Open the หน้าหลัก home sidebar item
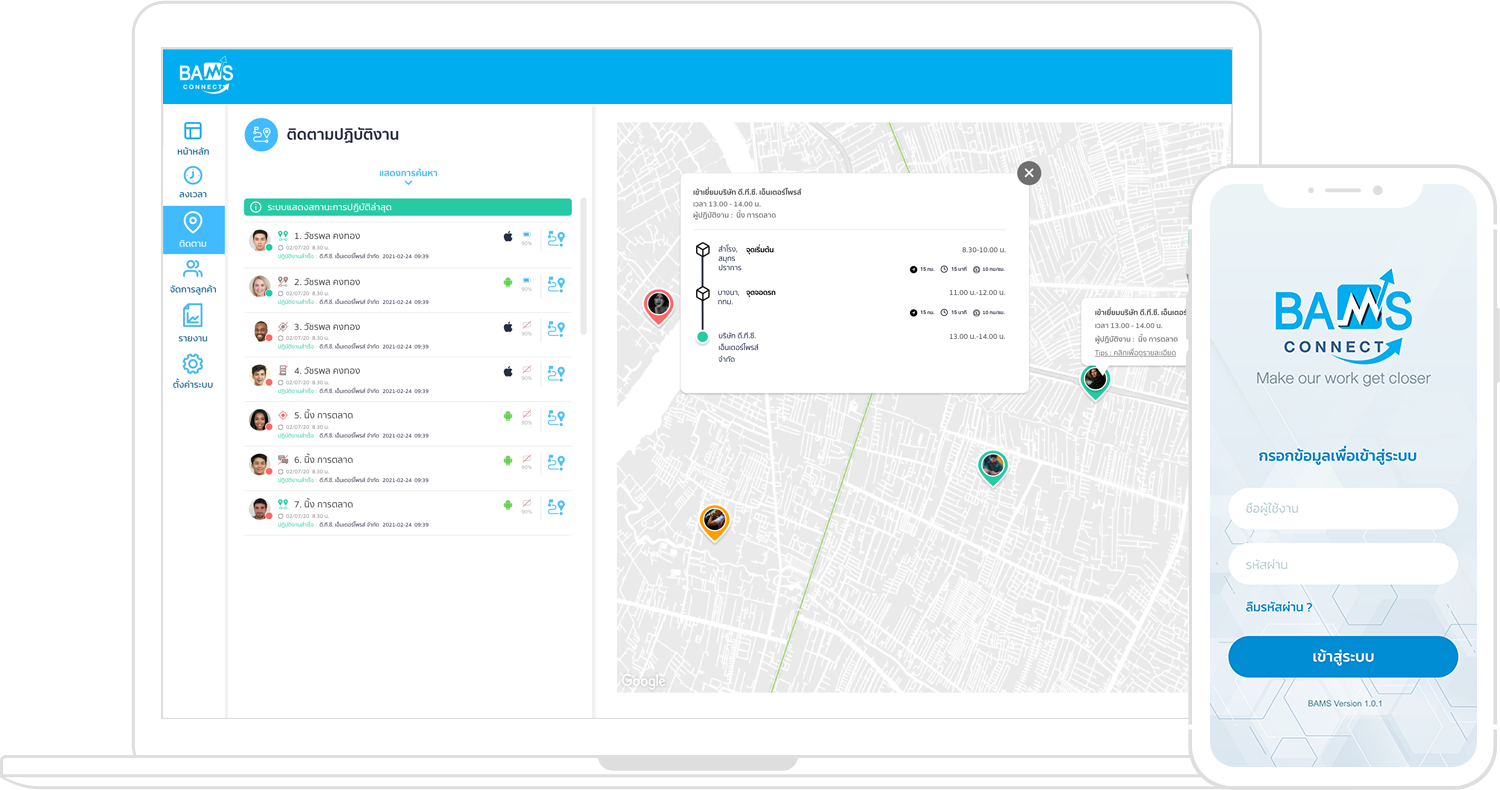The width and height of the screenshot is (1500, 790). 193,138
